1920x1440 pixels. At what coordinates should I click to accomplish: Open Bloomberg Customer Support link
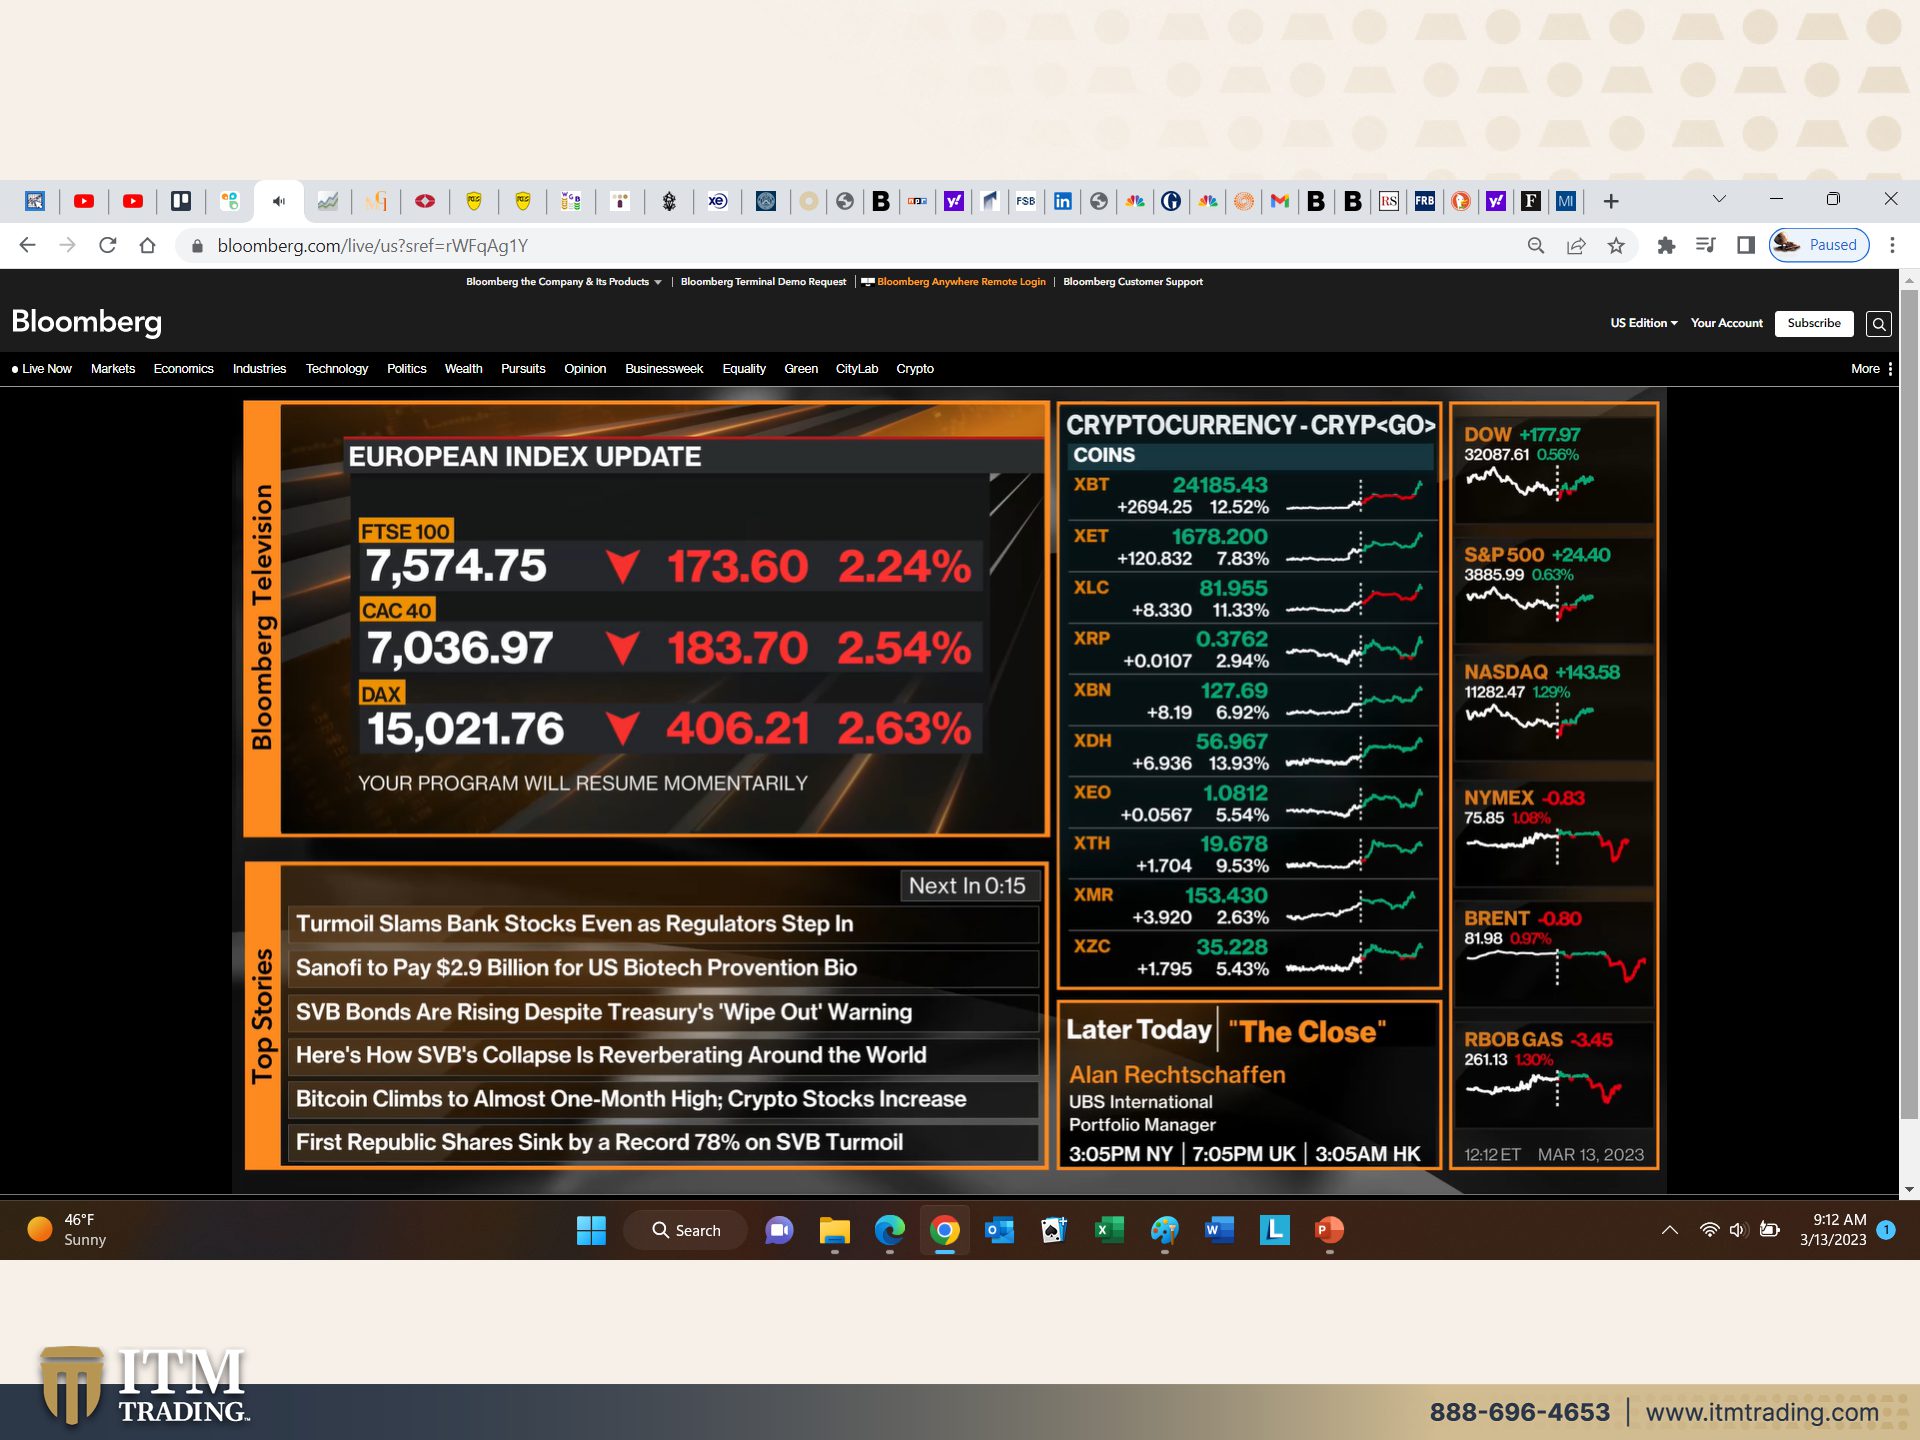pyautogui.click(x=1133, y=282)
